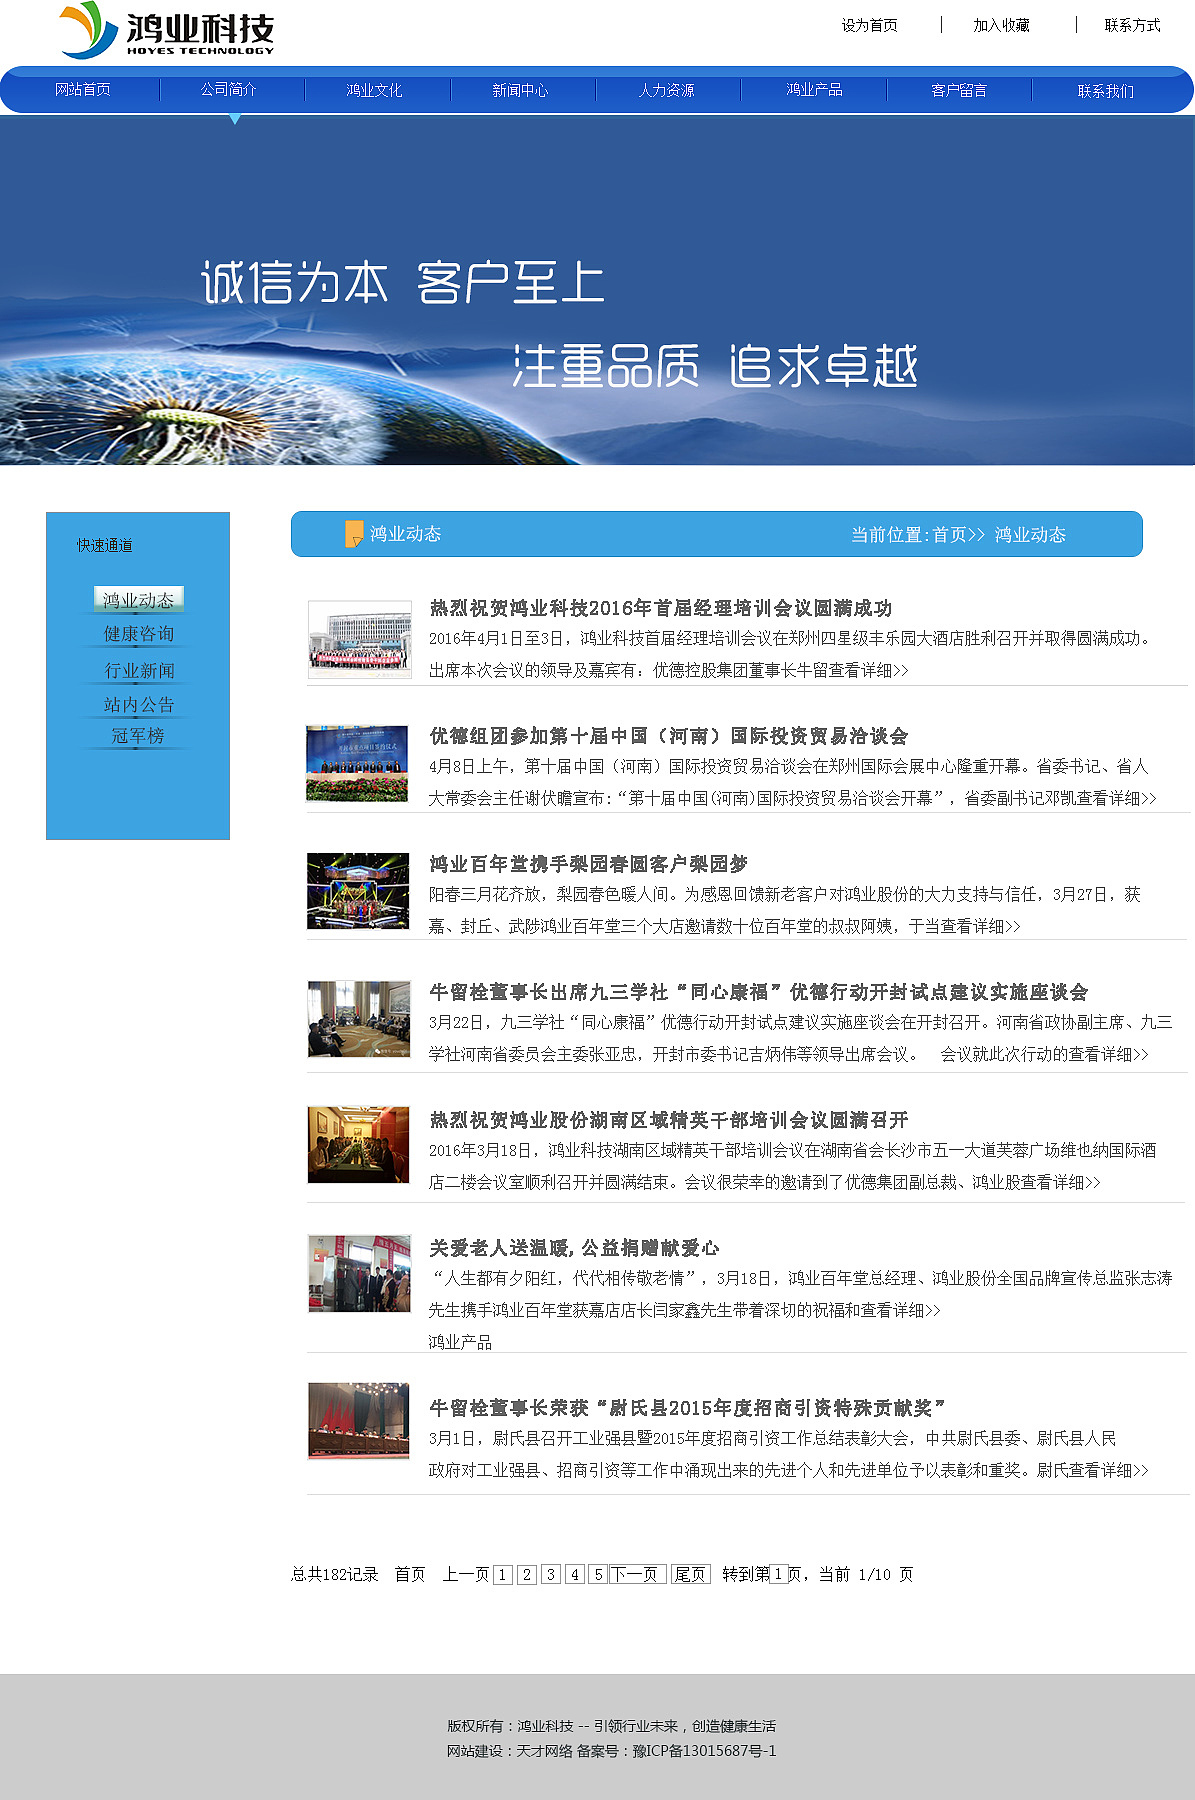Image resolution: width=1195 pixels, height=1800 pixels.
Task: Go to page 4 in pagination
Action: pyautogui.click(x=575, y=1574)
